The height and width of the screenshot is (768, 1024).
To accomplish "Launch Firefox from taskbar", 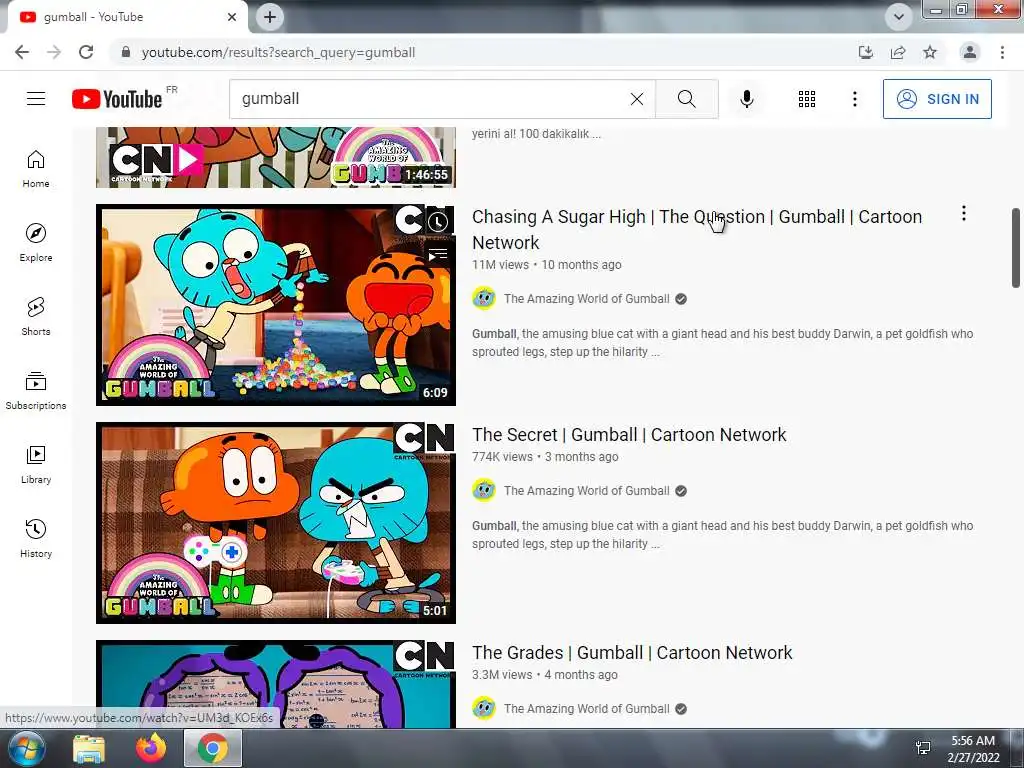I will [151, 748].
